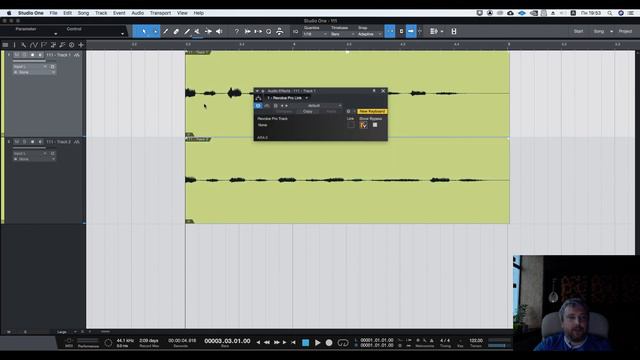Mute Track 2 with M button
The height and width of the screenshot is (360, 640).
click(x=17, y=142)
